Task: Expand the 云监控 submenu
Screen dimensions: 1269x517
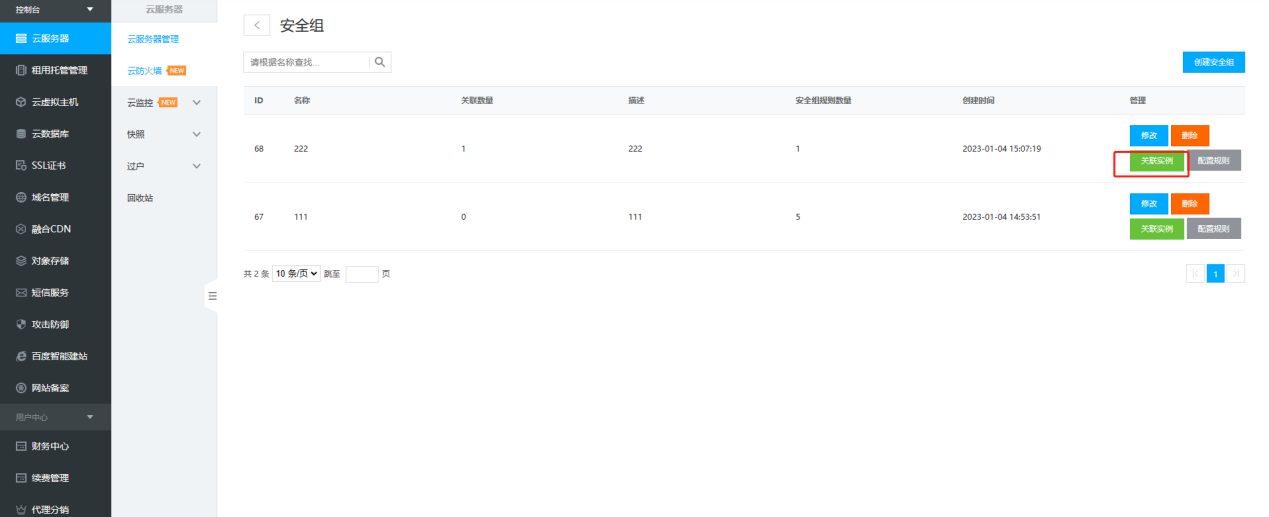Action: tap(196, 102)
